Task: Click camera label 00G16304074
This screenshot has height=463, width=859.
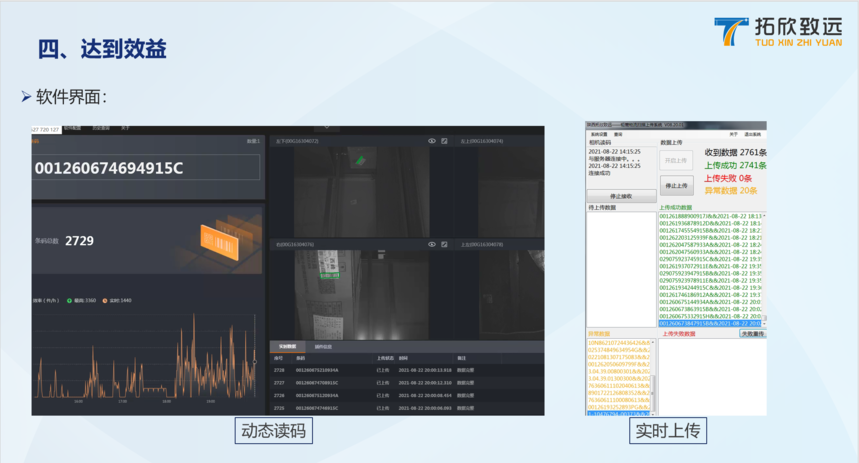Action: coord(482,141)
